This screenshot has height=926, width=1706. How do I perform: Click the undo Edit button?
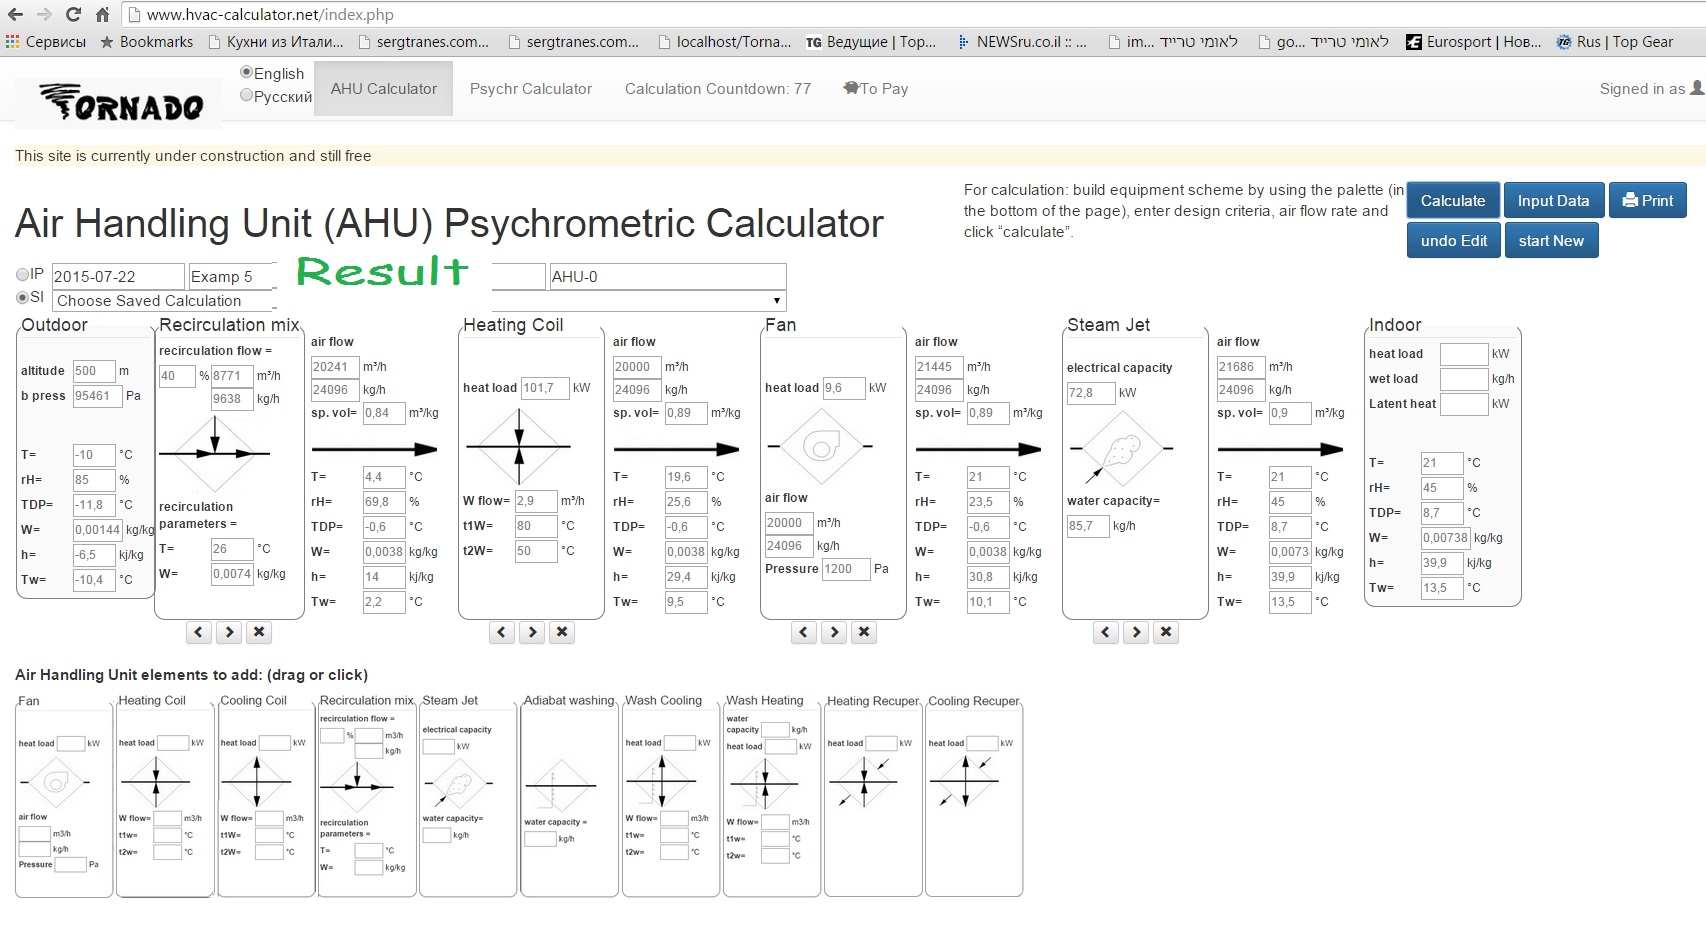pyautogui.click(x=1453, y=240)
